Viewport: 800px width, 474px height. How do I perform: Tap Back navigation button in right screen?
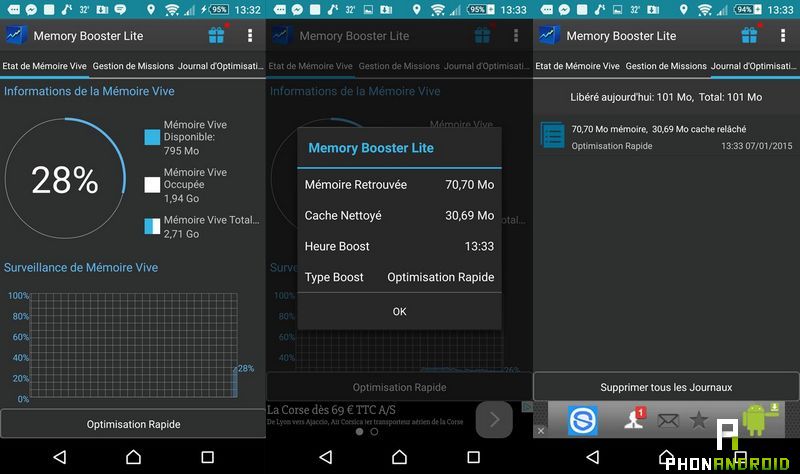[592, 457]
